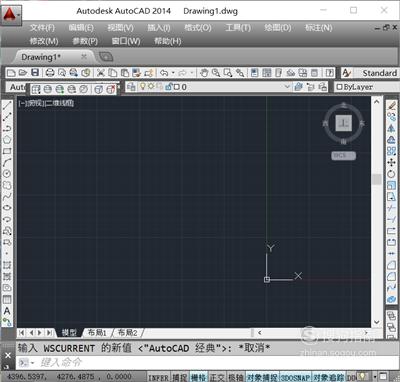The image size is (400, 382).
Task: Click the Undo arrow icon
Action: [164, 73]
